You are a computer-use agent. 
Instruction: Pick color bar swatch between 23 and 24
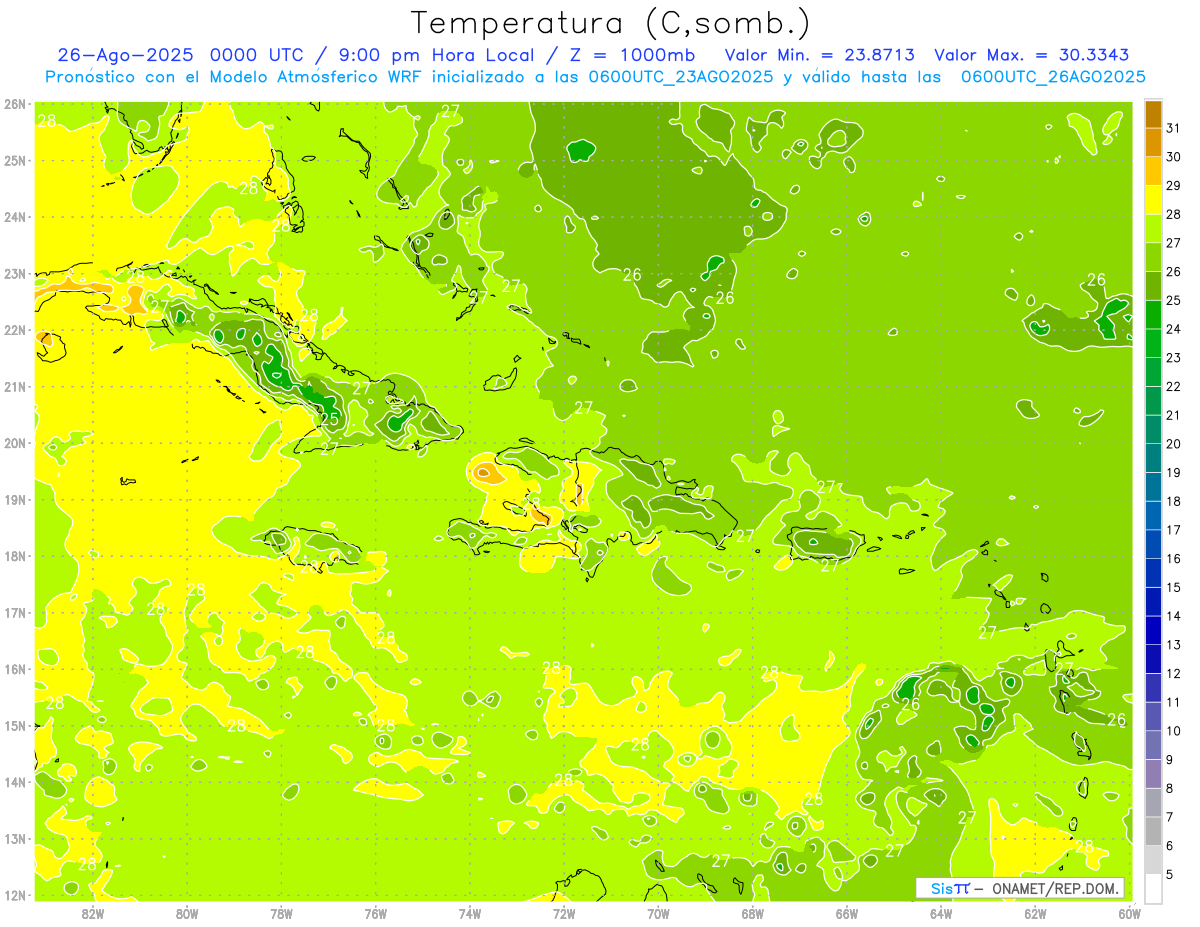tap(1153, 343)
